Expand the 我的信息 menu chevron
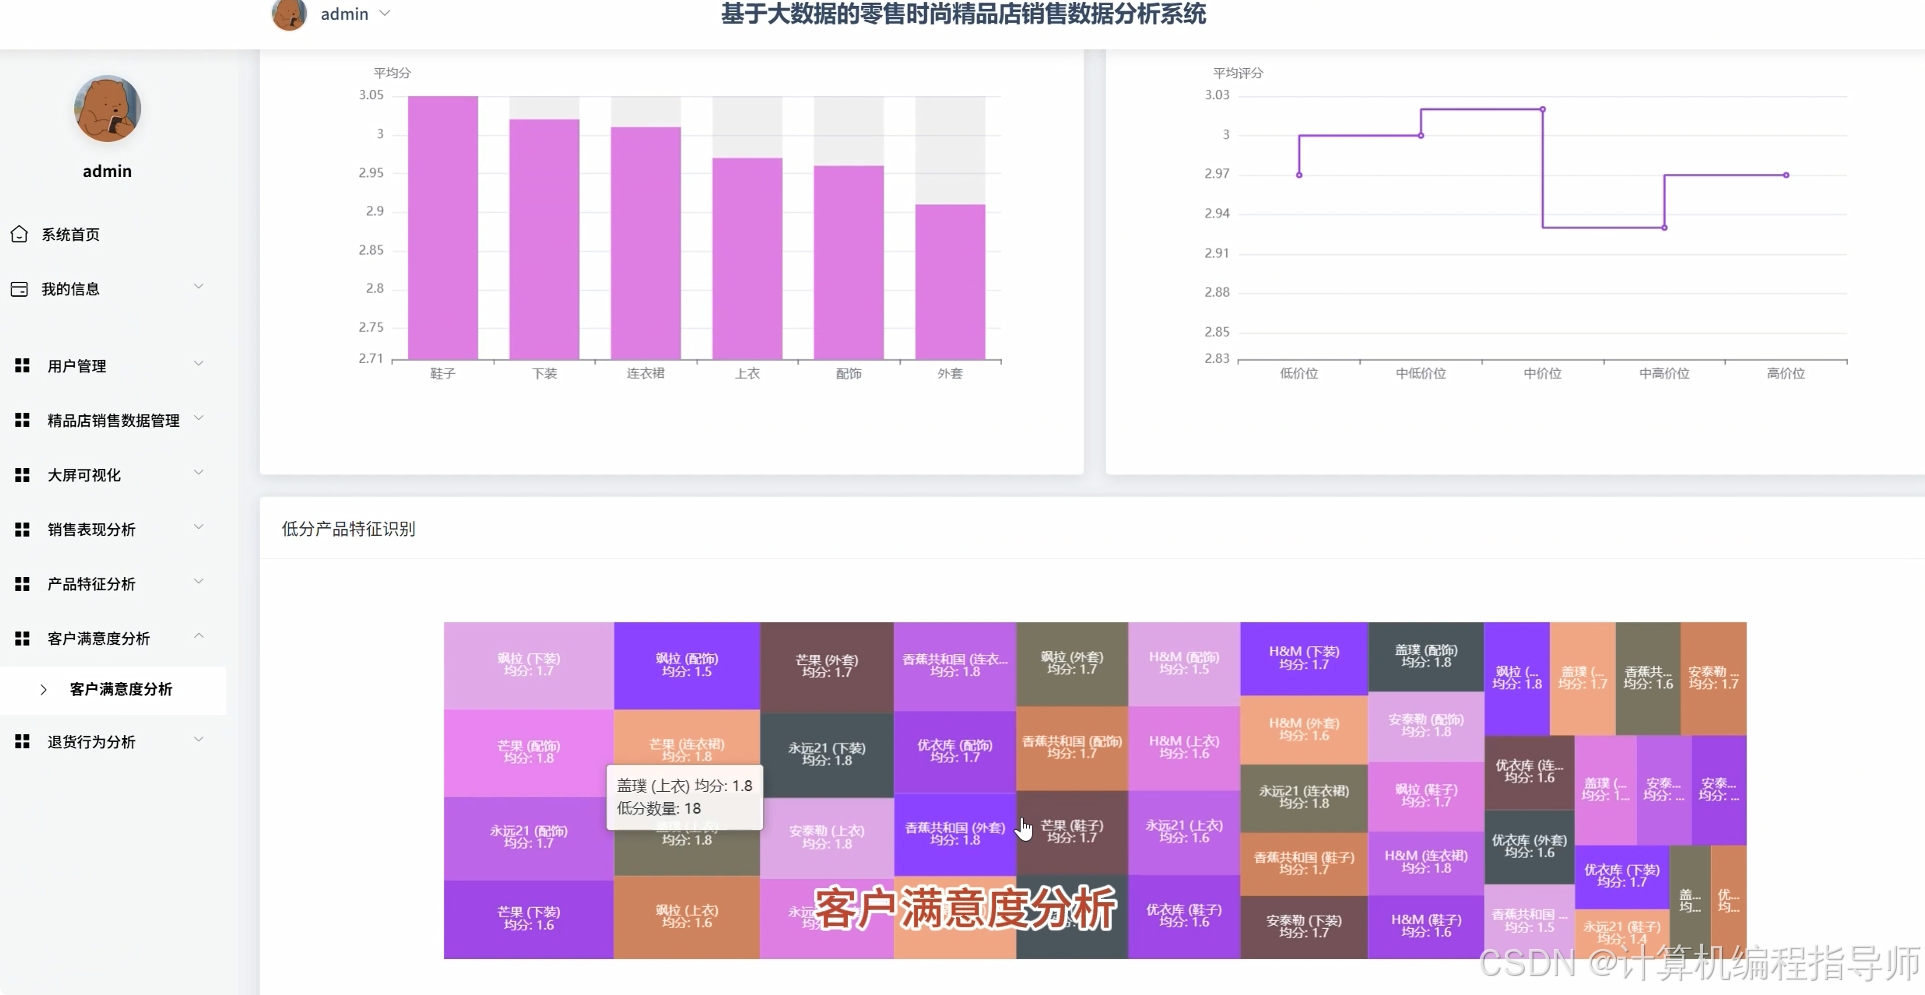1925x995 pixels. (198, 288)
